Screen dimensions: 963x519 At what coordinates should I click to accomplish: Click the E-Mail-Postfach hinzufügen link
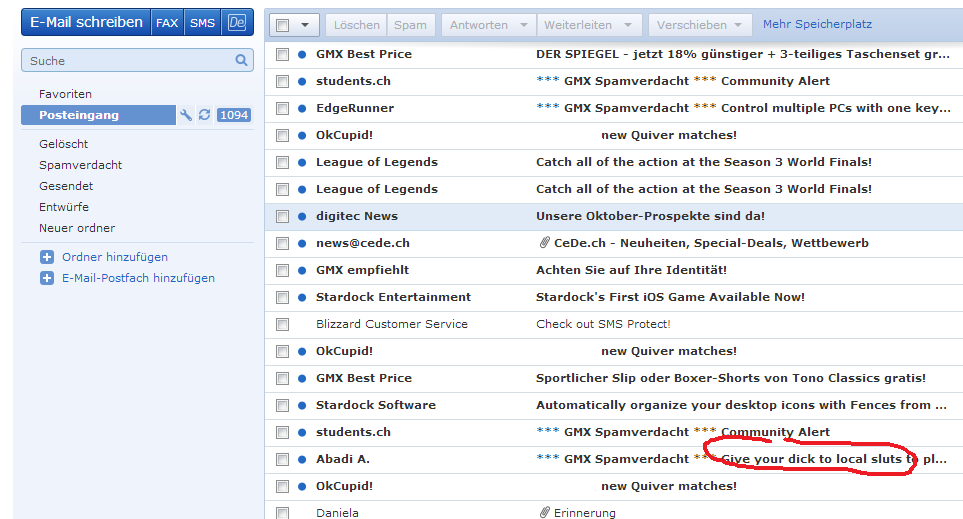click(x=138, y=278)
